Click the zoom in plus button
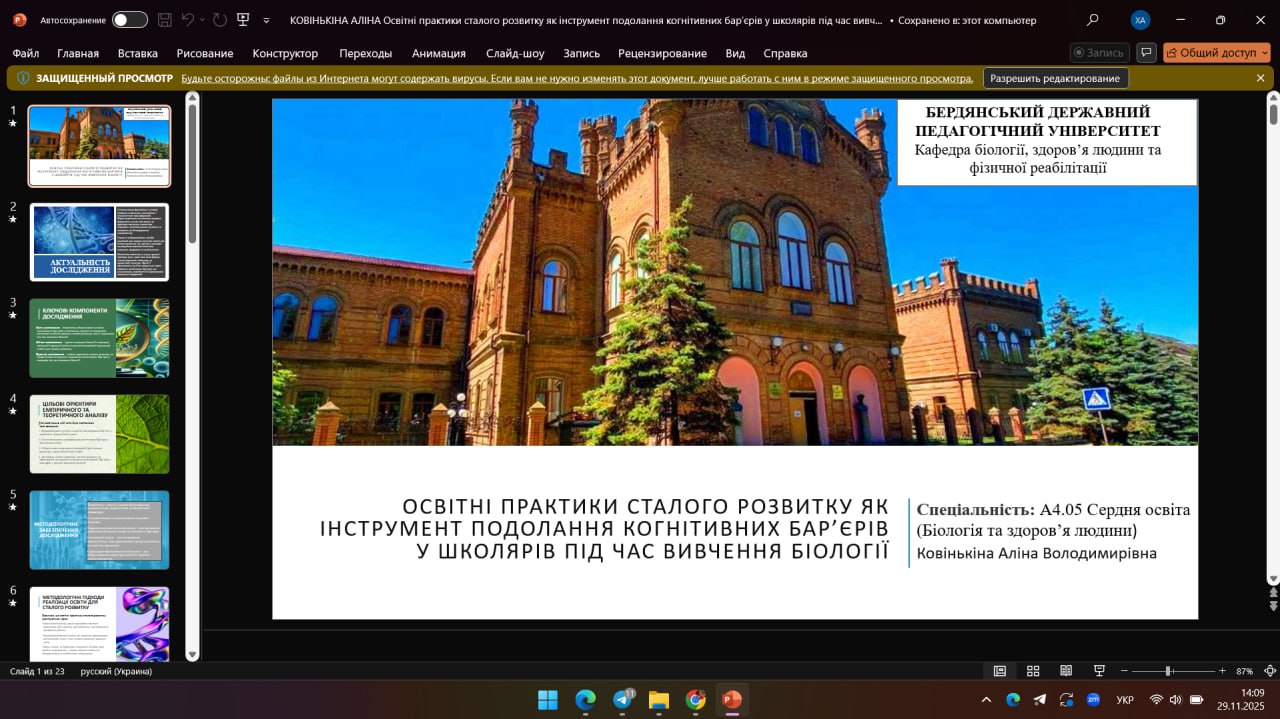Image resolution: width=1280 pixels, height=719 pixels. [x=1222, y=671]
